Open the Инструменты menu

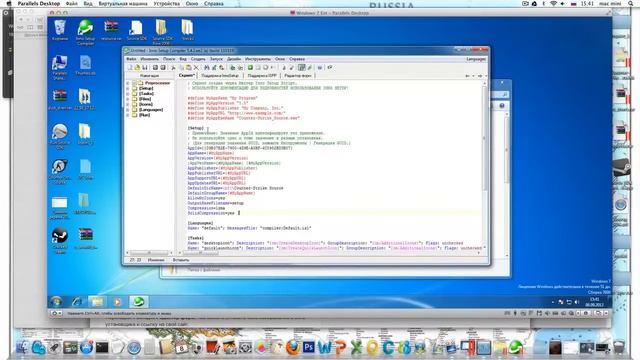pyautogui.click(x=258, y=59)
